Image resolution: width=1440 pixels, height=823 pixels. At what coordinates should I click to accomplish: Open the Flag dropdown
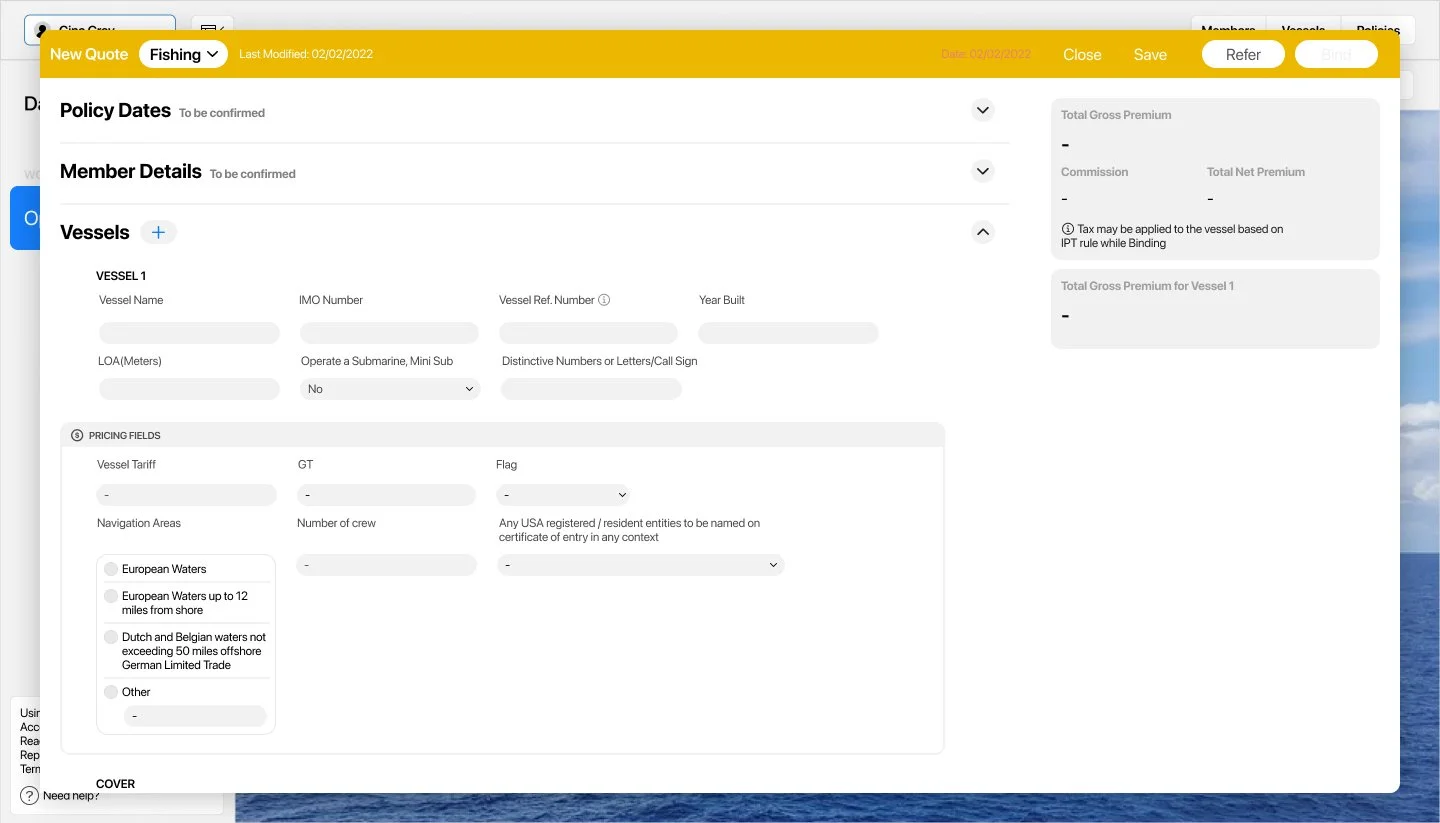click(x=563, y=494)
